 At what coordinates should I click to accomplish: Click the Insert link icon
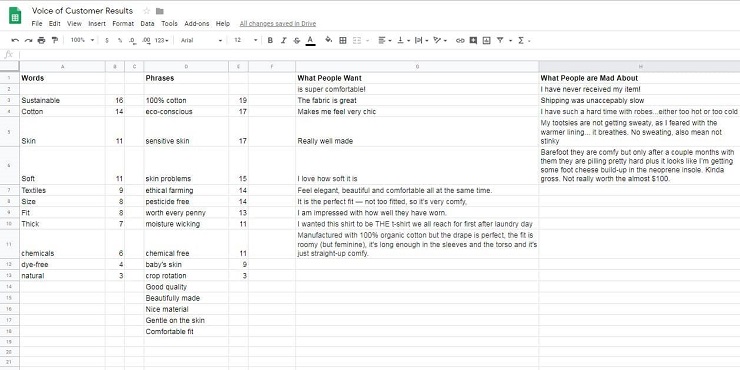460,41
